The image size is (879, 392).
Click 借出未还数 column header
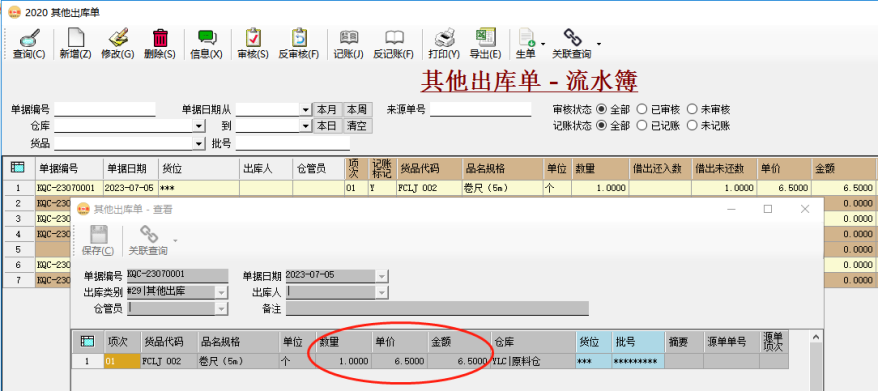[724, 168]
